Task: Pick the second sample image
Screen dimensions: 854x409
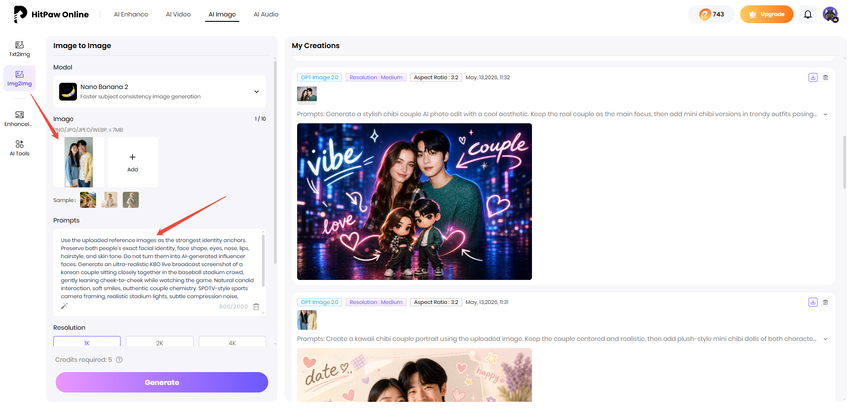Action: coord(109,200)
